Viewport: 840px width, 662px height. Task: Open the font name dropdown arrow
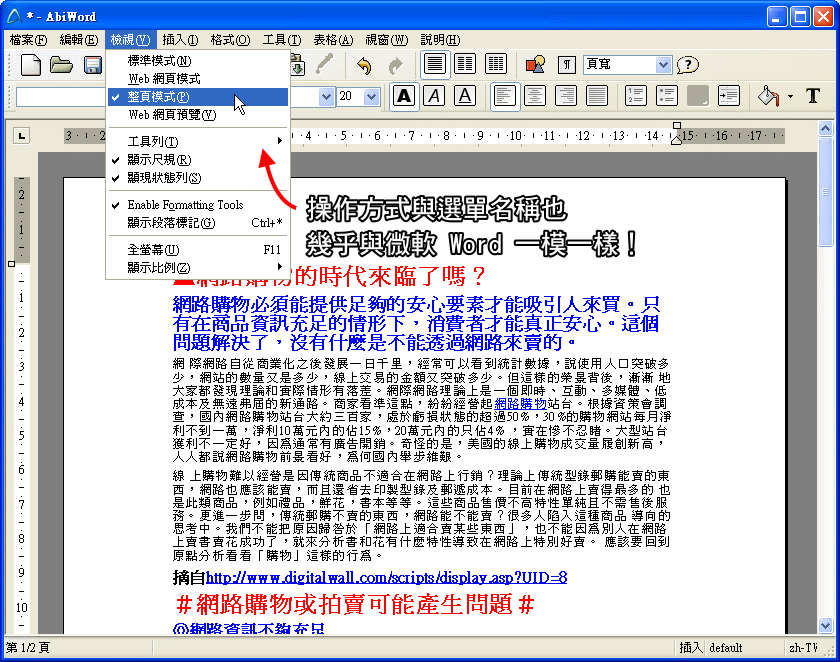[x=326, y=96]
